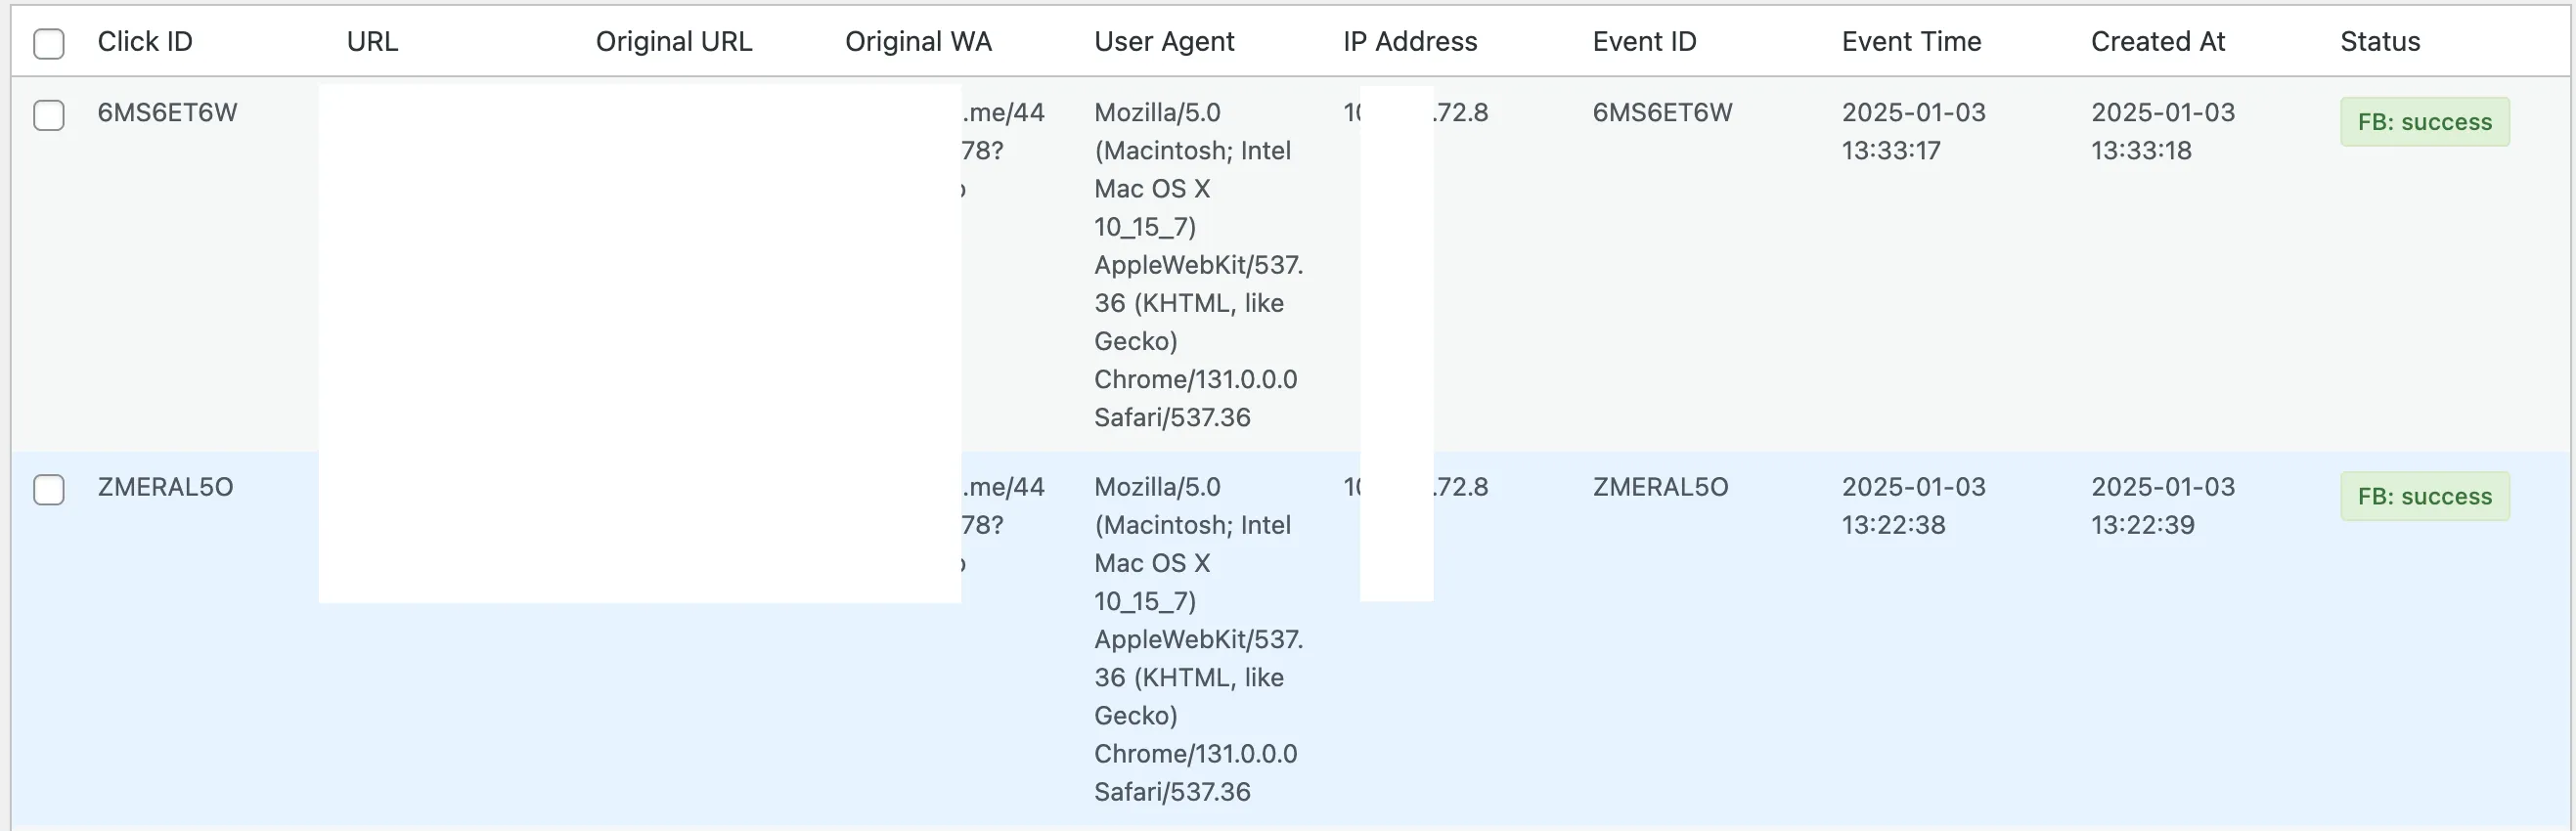Viewport: 2576px width, 831px height.
Task: Click the 6MS6ET6W Event ID cell
Action: tap(1661, 113)
